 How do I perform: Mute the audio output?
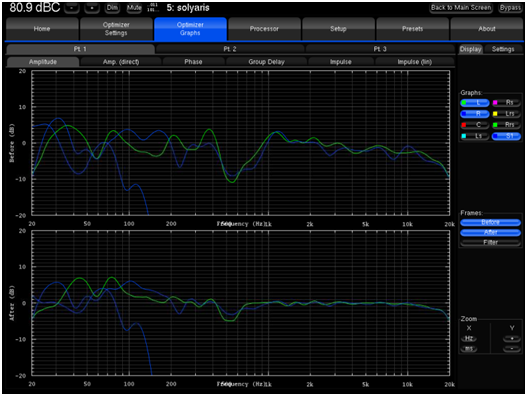click(x=134, y=8)
